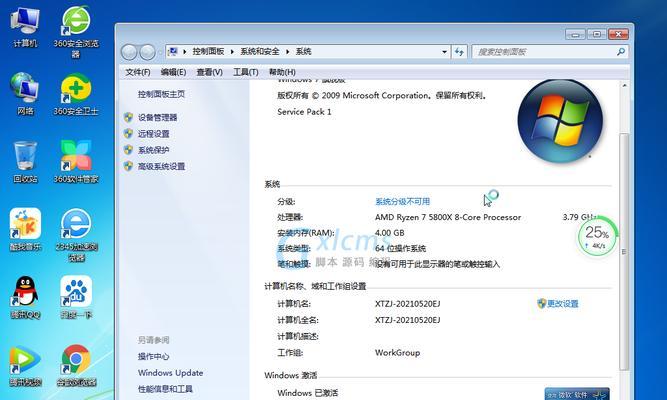Click the 4.00 GB installed memory value
The image size is (667, 400).
390,233
